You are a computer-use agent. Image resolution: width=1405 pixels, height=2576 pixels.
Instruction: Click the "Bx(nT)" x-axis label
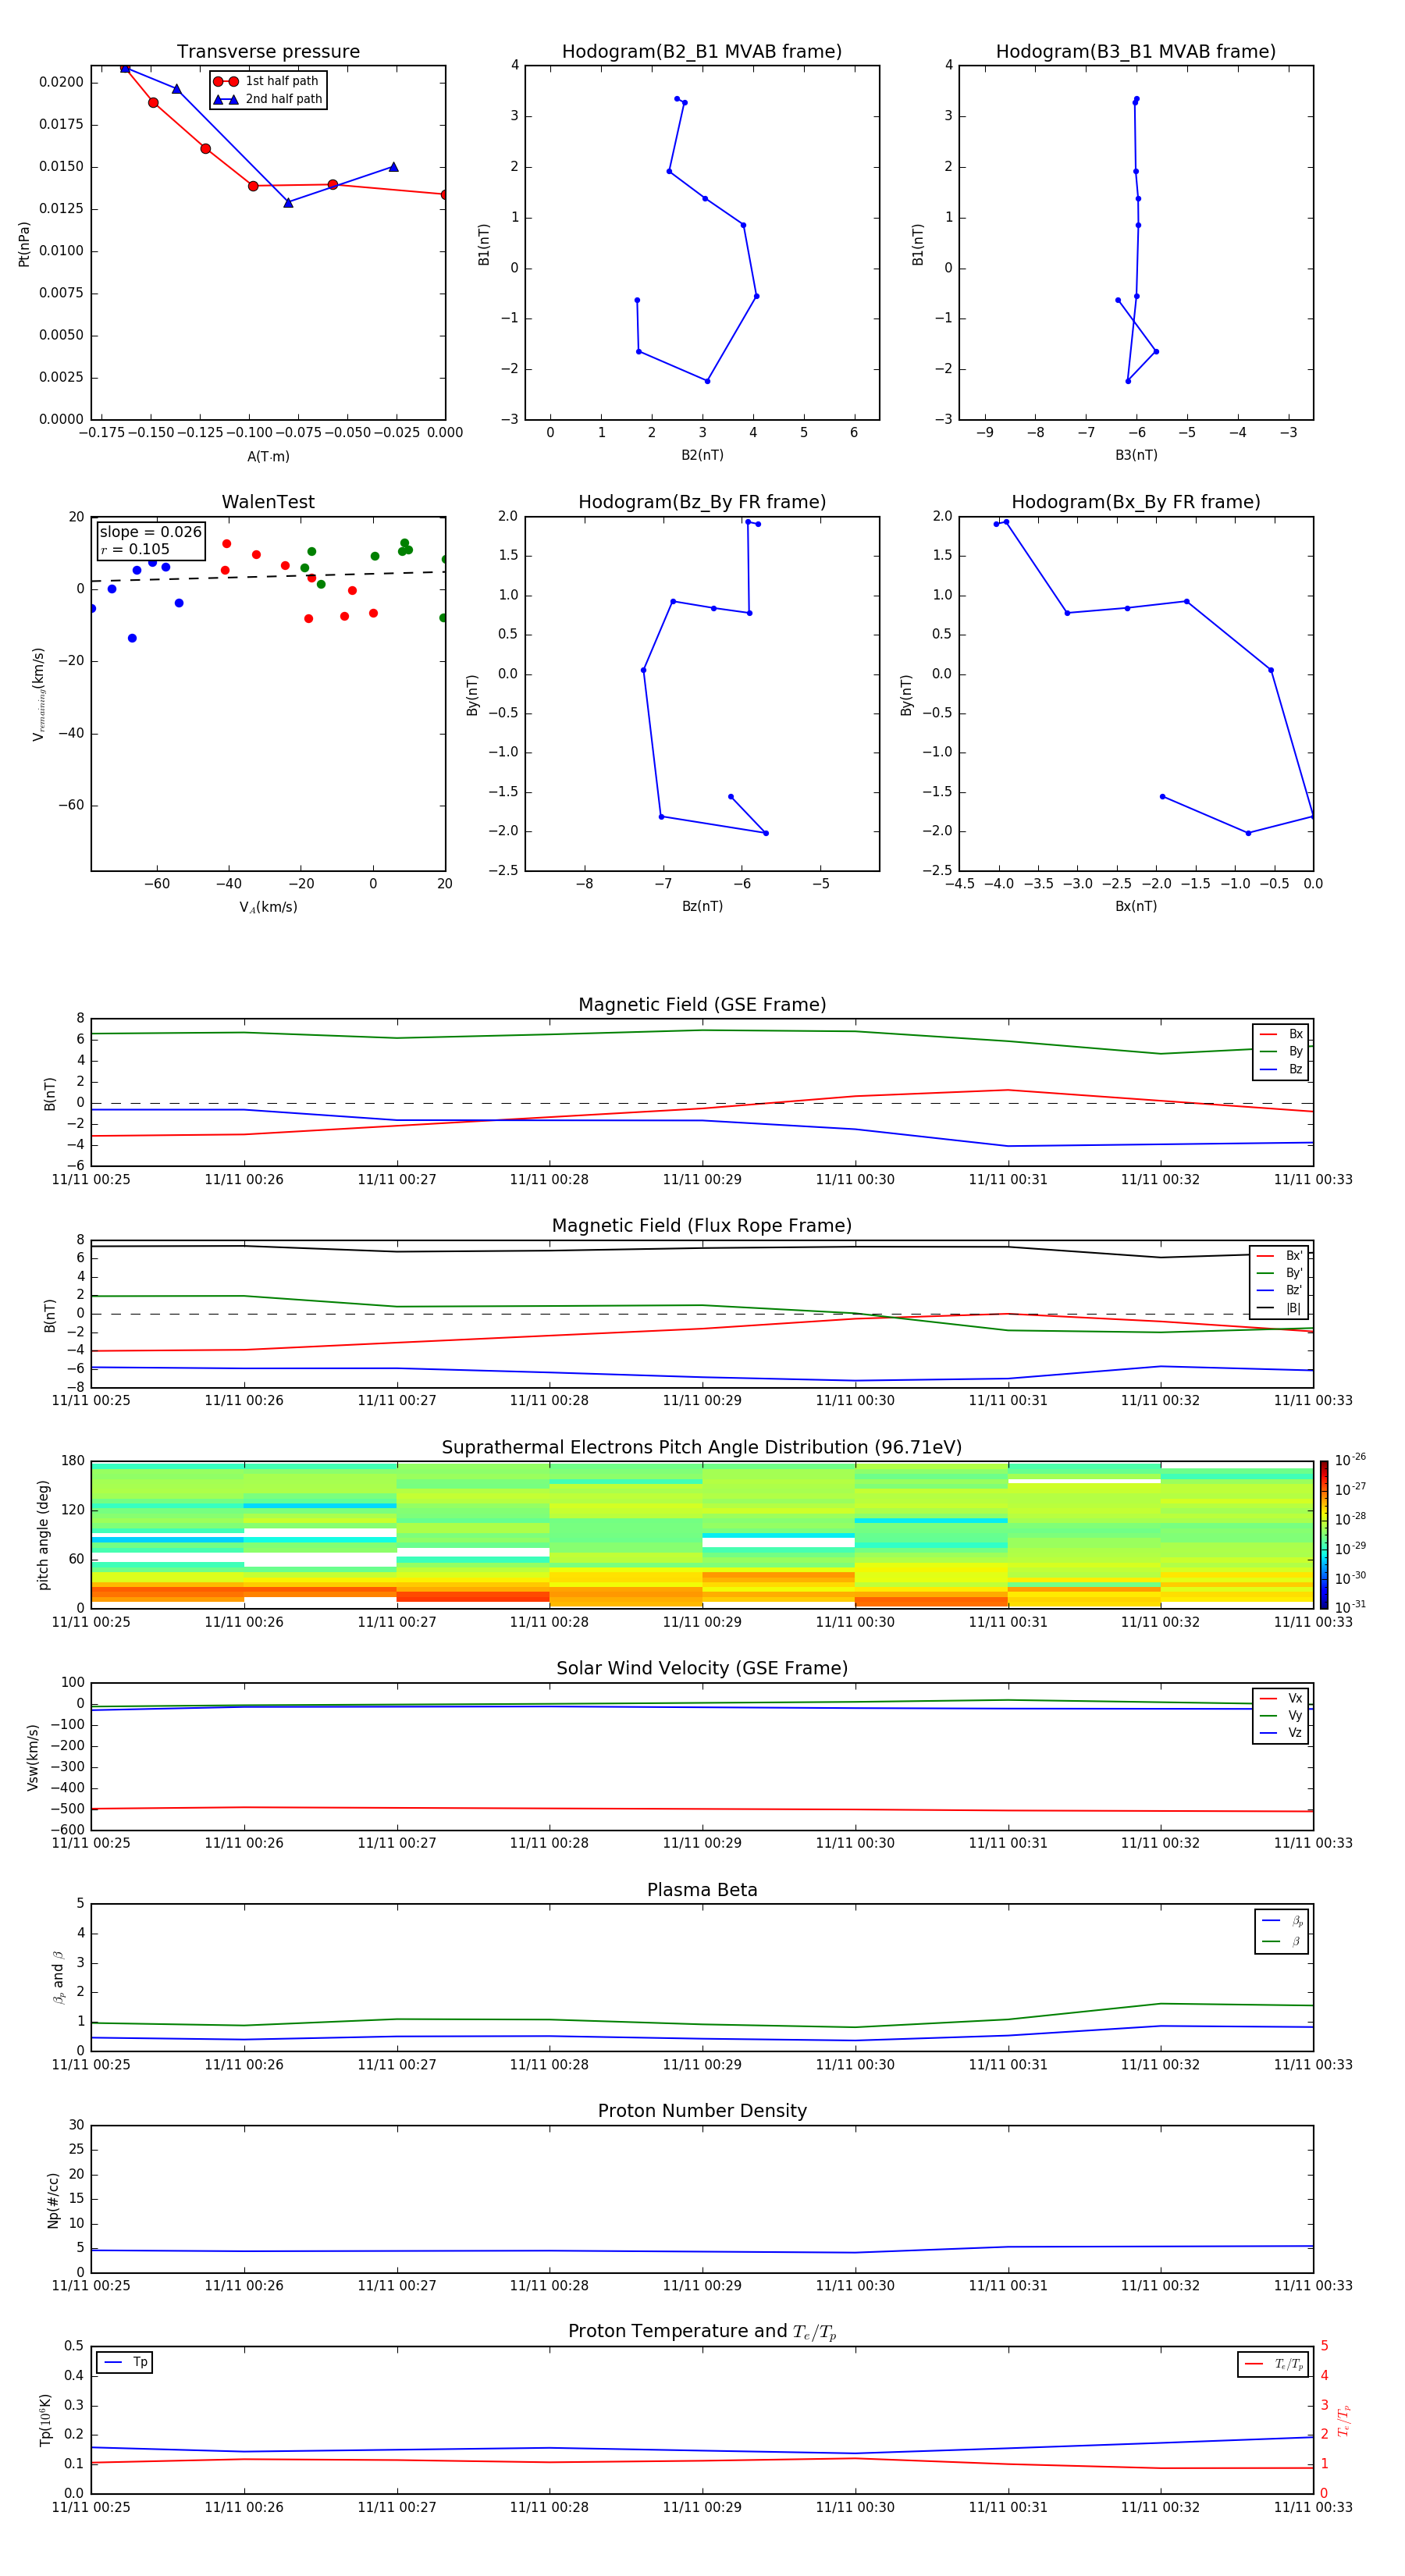1136,906
